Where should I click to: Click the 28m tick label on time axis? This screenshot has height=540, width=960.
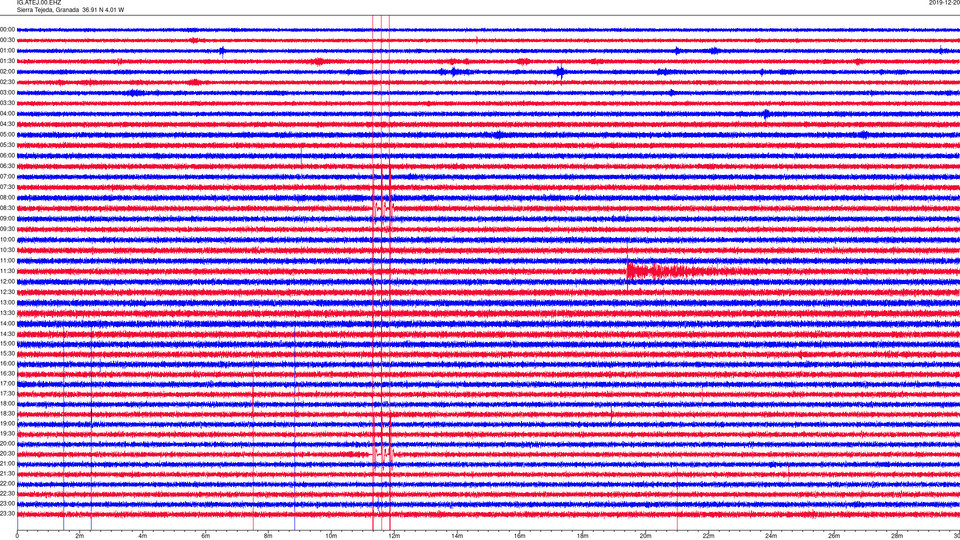896,536
